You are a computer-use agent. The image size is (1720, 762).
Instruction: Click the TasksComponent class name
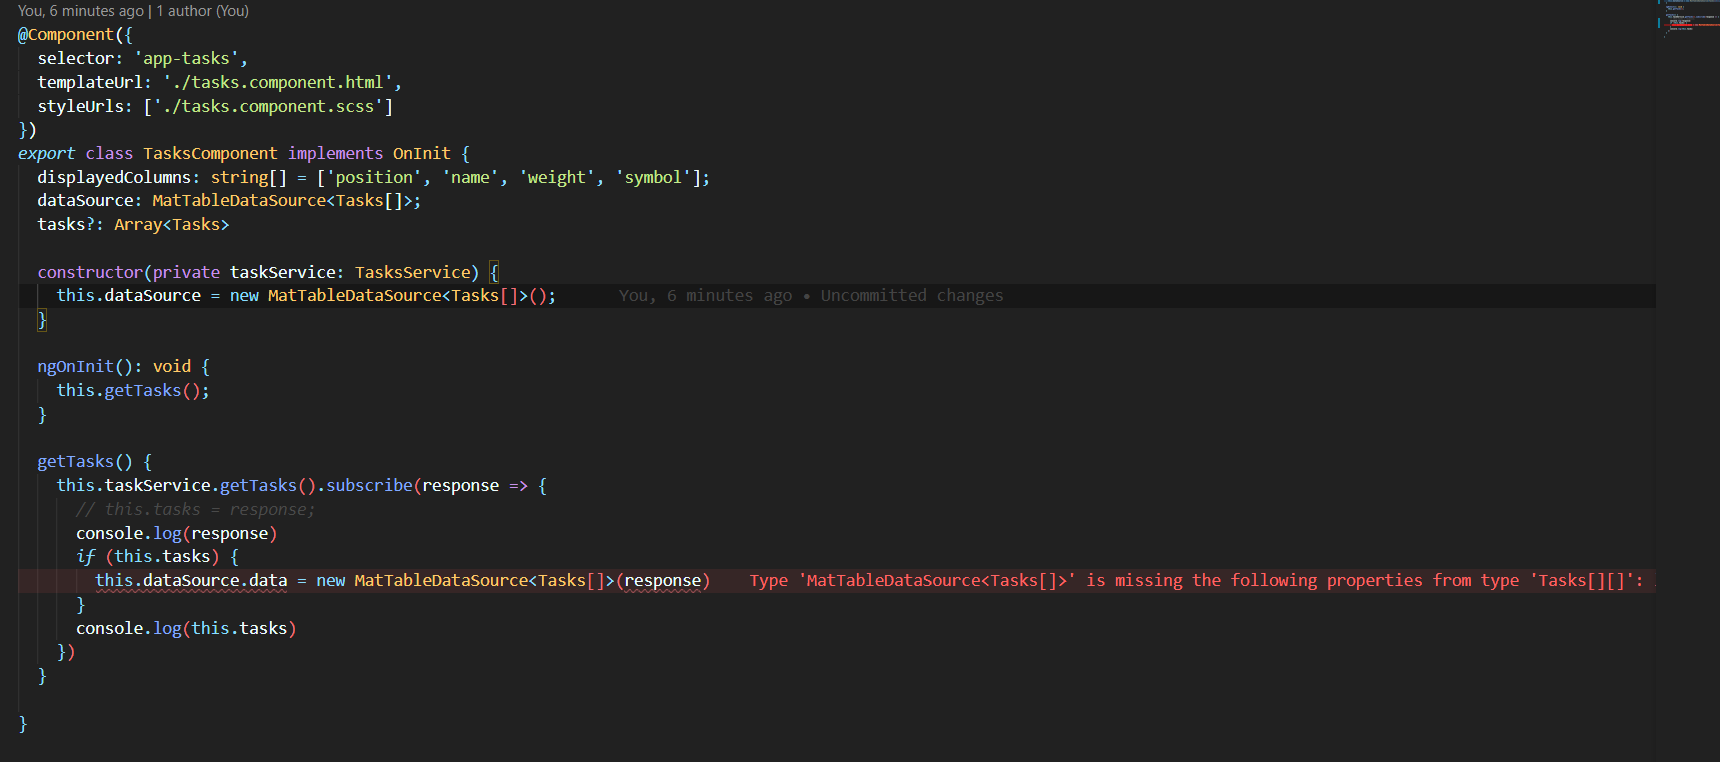tap(210, 153)
